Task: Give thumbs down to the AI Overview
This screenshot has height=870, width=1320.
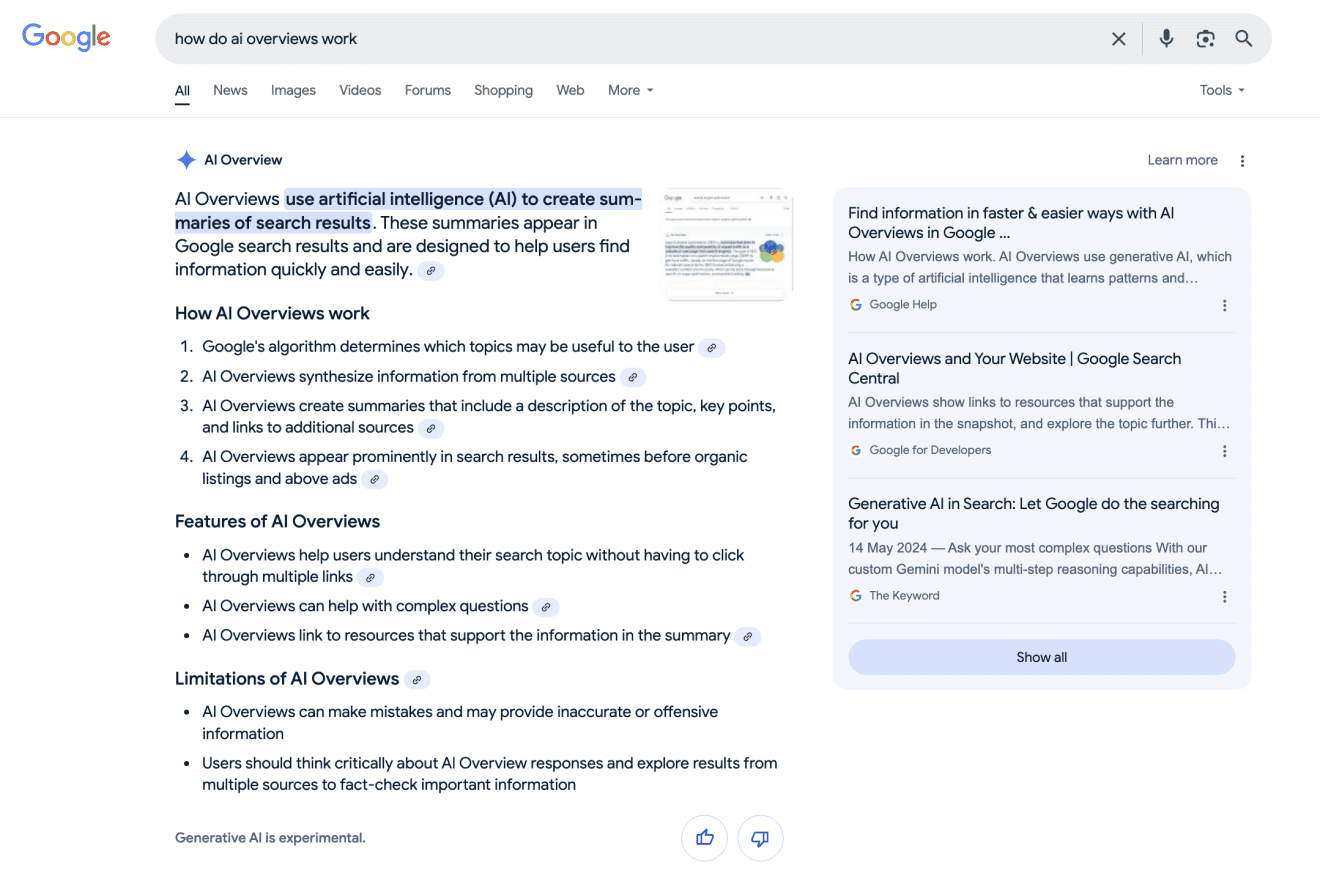Action: click(760, 838)
